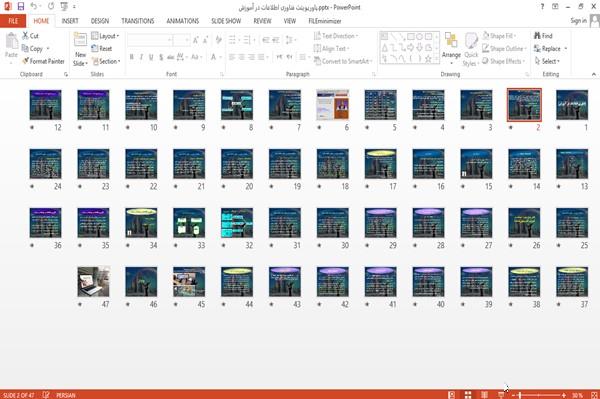Copy the selected slide

(32, 49)
